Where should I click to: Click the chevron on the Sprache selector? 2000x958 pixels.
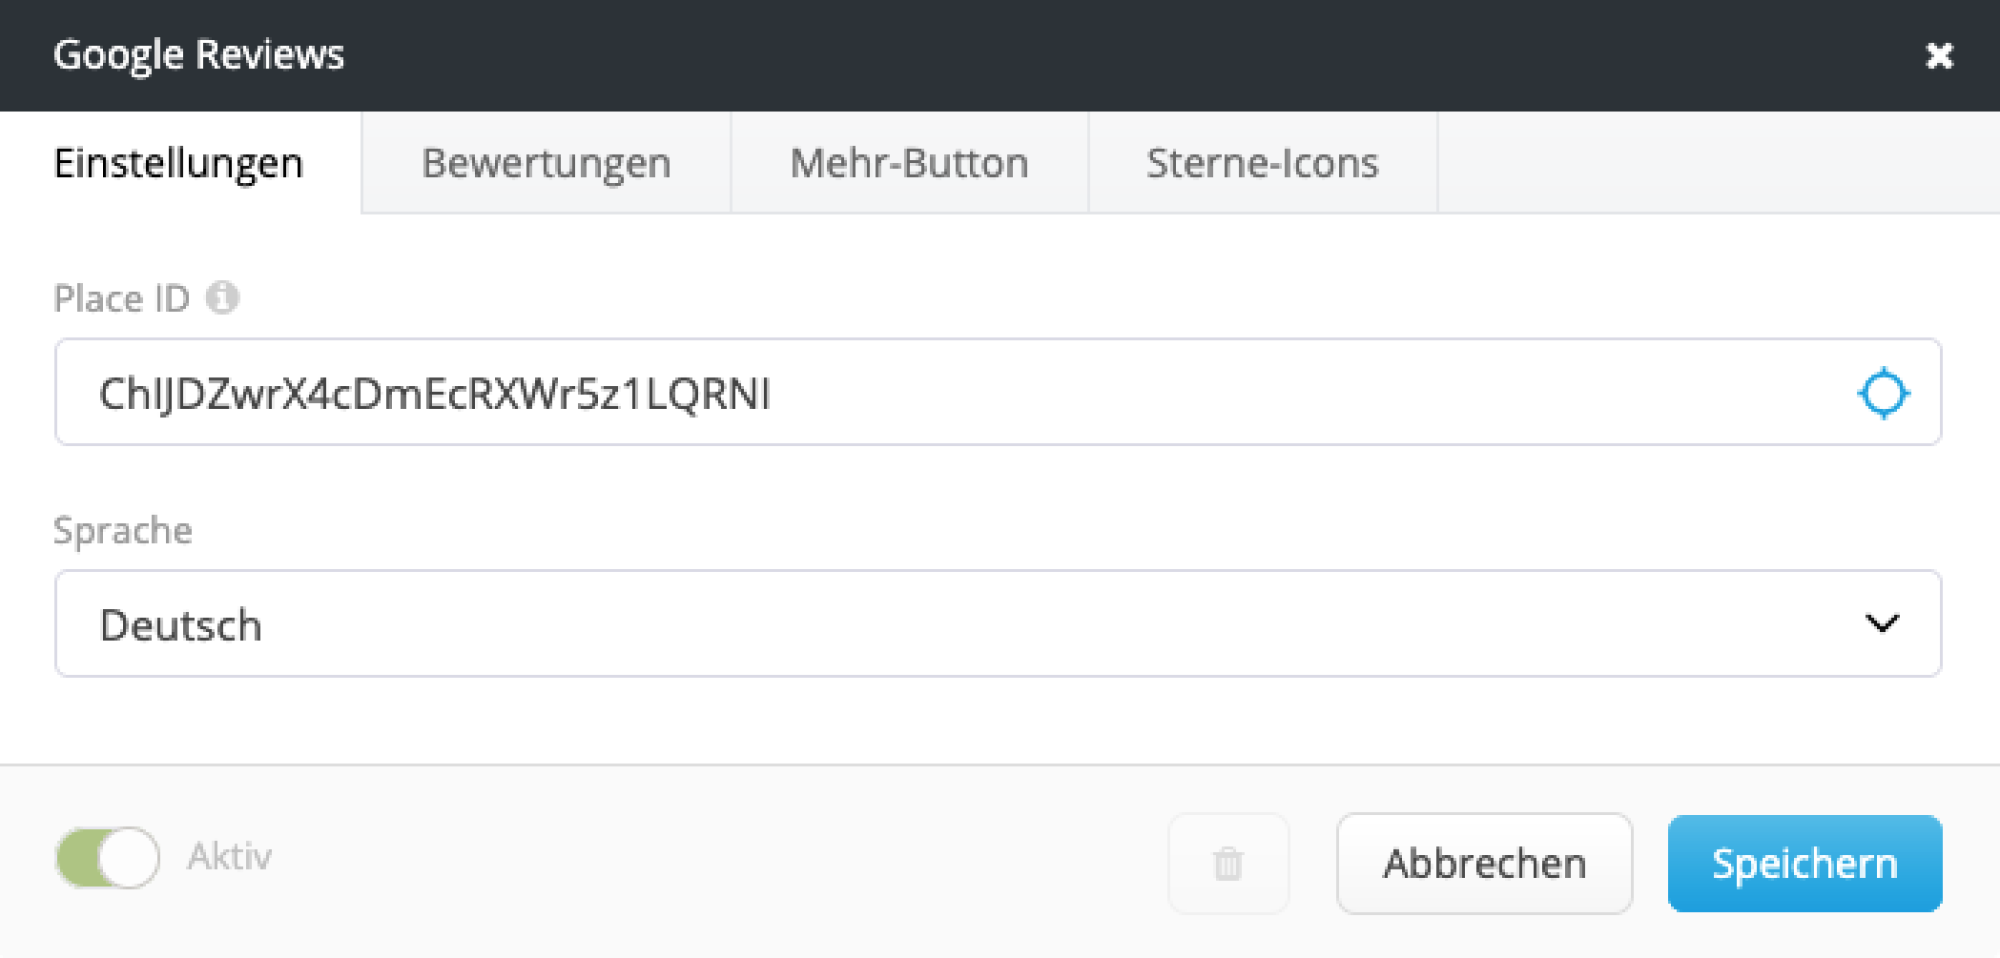(1883, 623)
